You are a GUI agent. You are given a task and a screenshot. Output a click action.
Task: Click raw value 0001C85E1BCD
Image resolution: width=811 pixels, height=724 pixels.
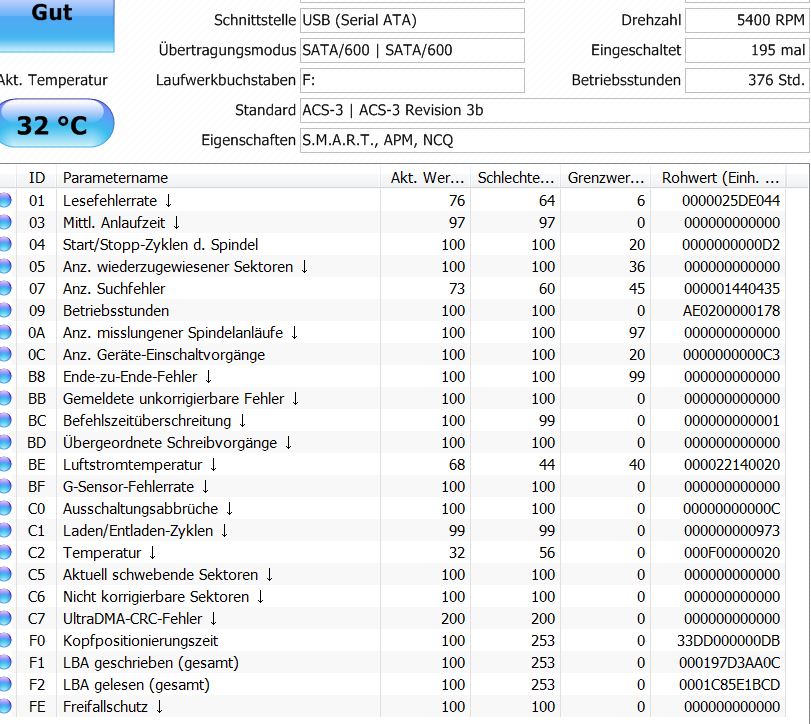pyautogui.click(x=730, y=685)
